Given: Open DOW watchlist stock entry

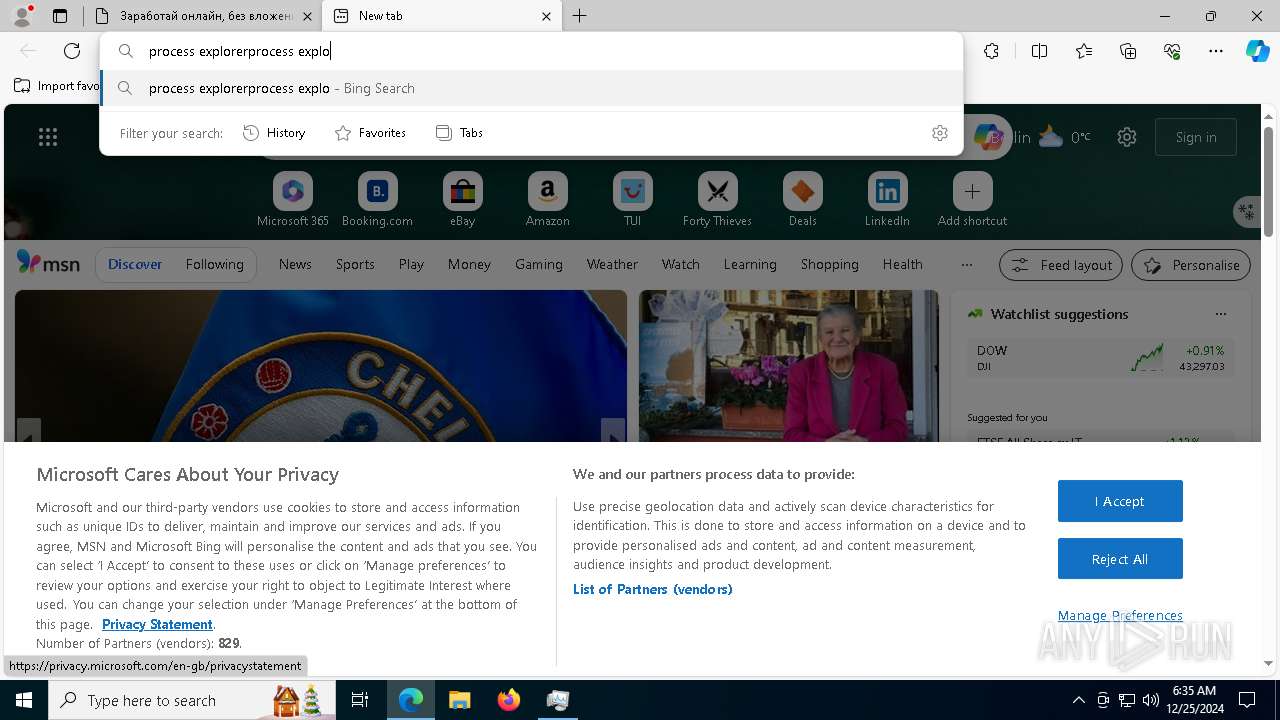Looking at the screenshot, I should pyautogui.click(x=1100, y=357).
